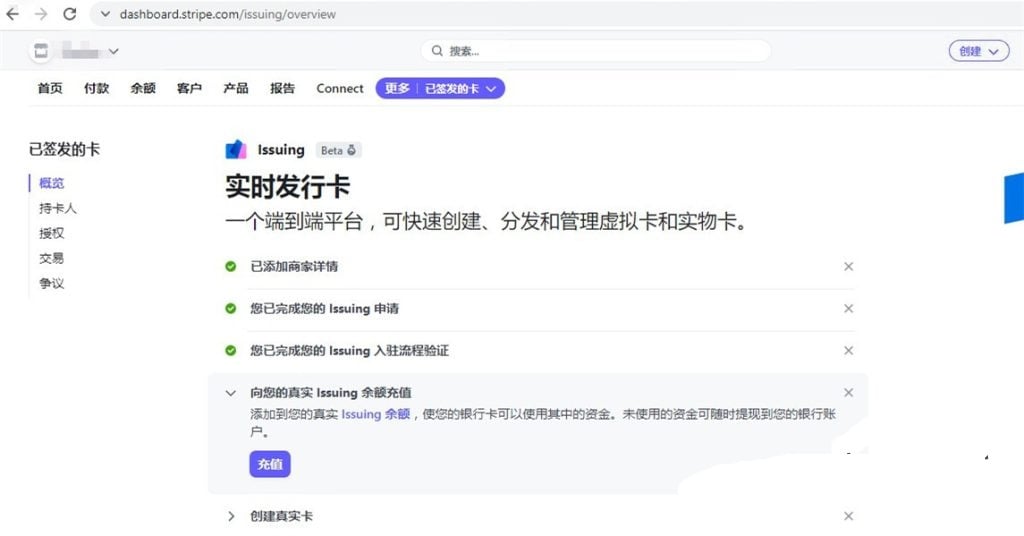Collapse the 向您的真实 Issuing 余额充值 section
1024x536 pixels.
tap(231, 393)
